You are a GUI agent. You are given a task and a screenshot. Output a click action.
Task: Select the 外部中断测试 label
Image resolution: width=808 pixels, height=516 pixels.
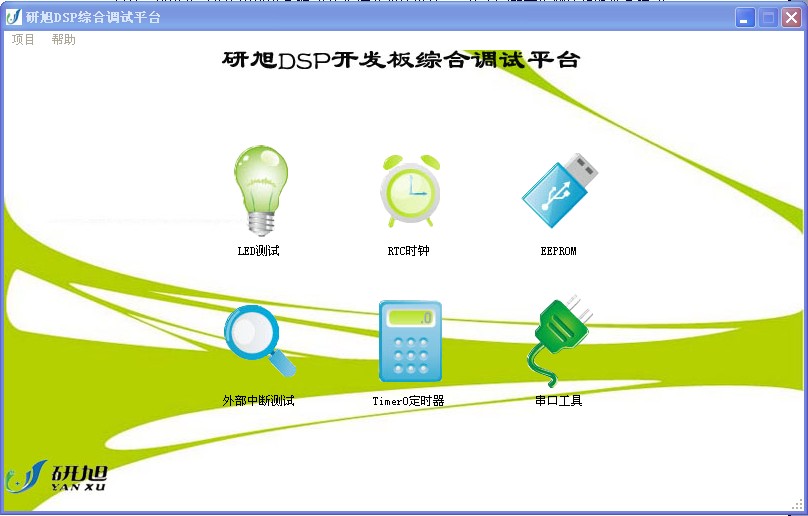point(258,401)
